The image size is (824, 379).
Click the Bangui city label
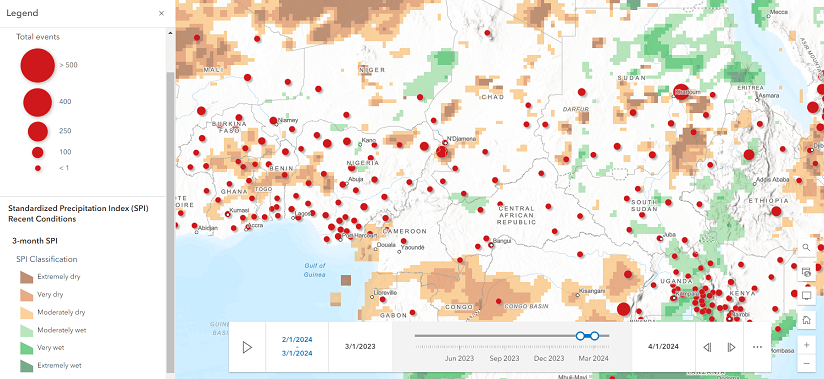tap(503, 241)
